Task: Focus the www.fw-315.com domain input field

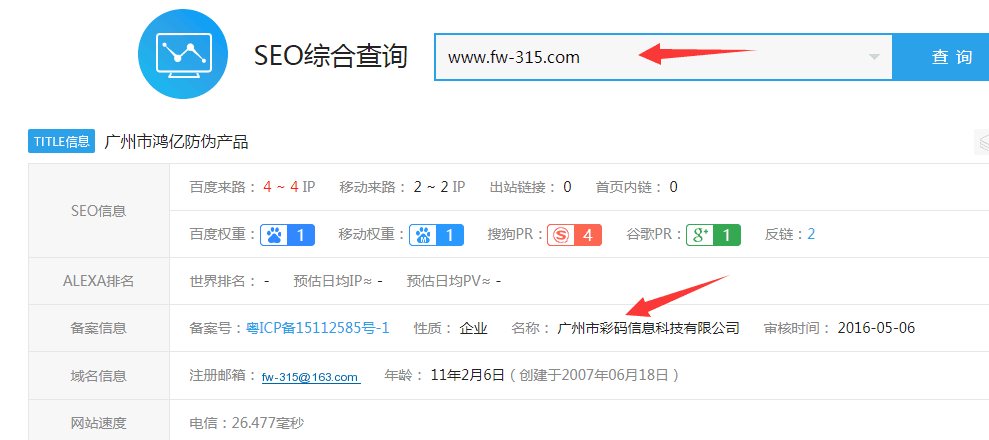Action: point(650,57)
